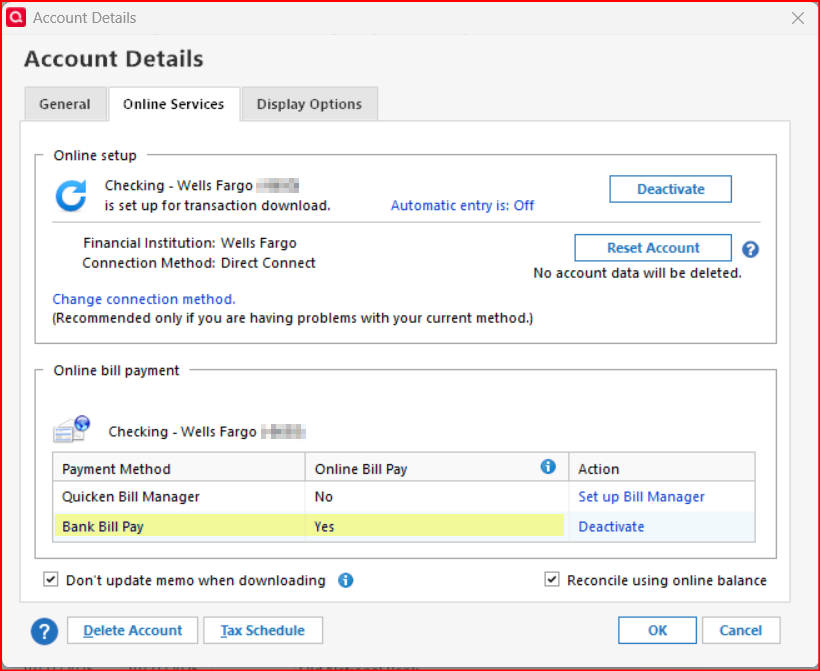Click the Reset Account button
Viewport: 820px width, 671px height.
pos(653,247)
